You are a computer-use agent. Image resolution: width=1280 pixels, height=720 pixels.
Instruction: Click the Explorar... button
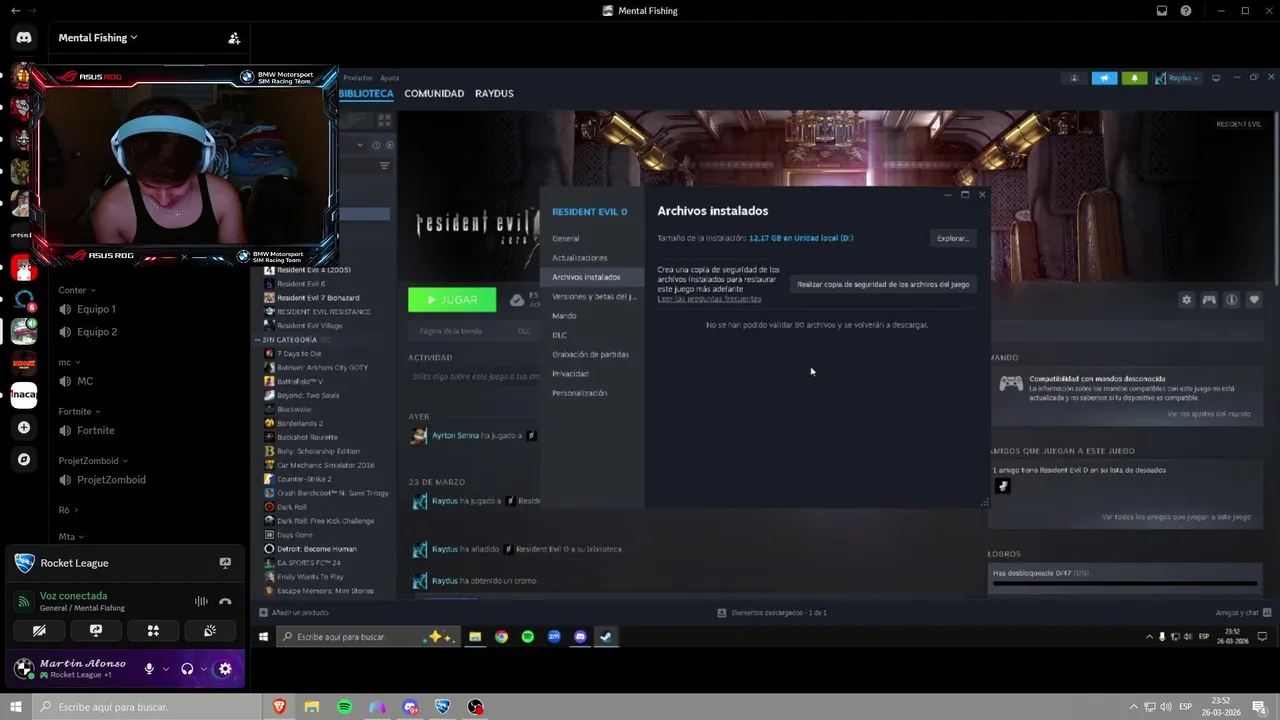[952, 238]
